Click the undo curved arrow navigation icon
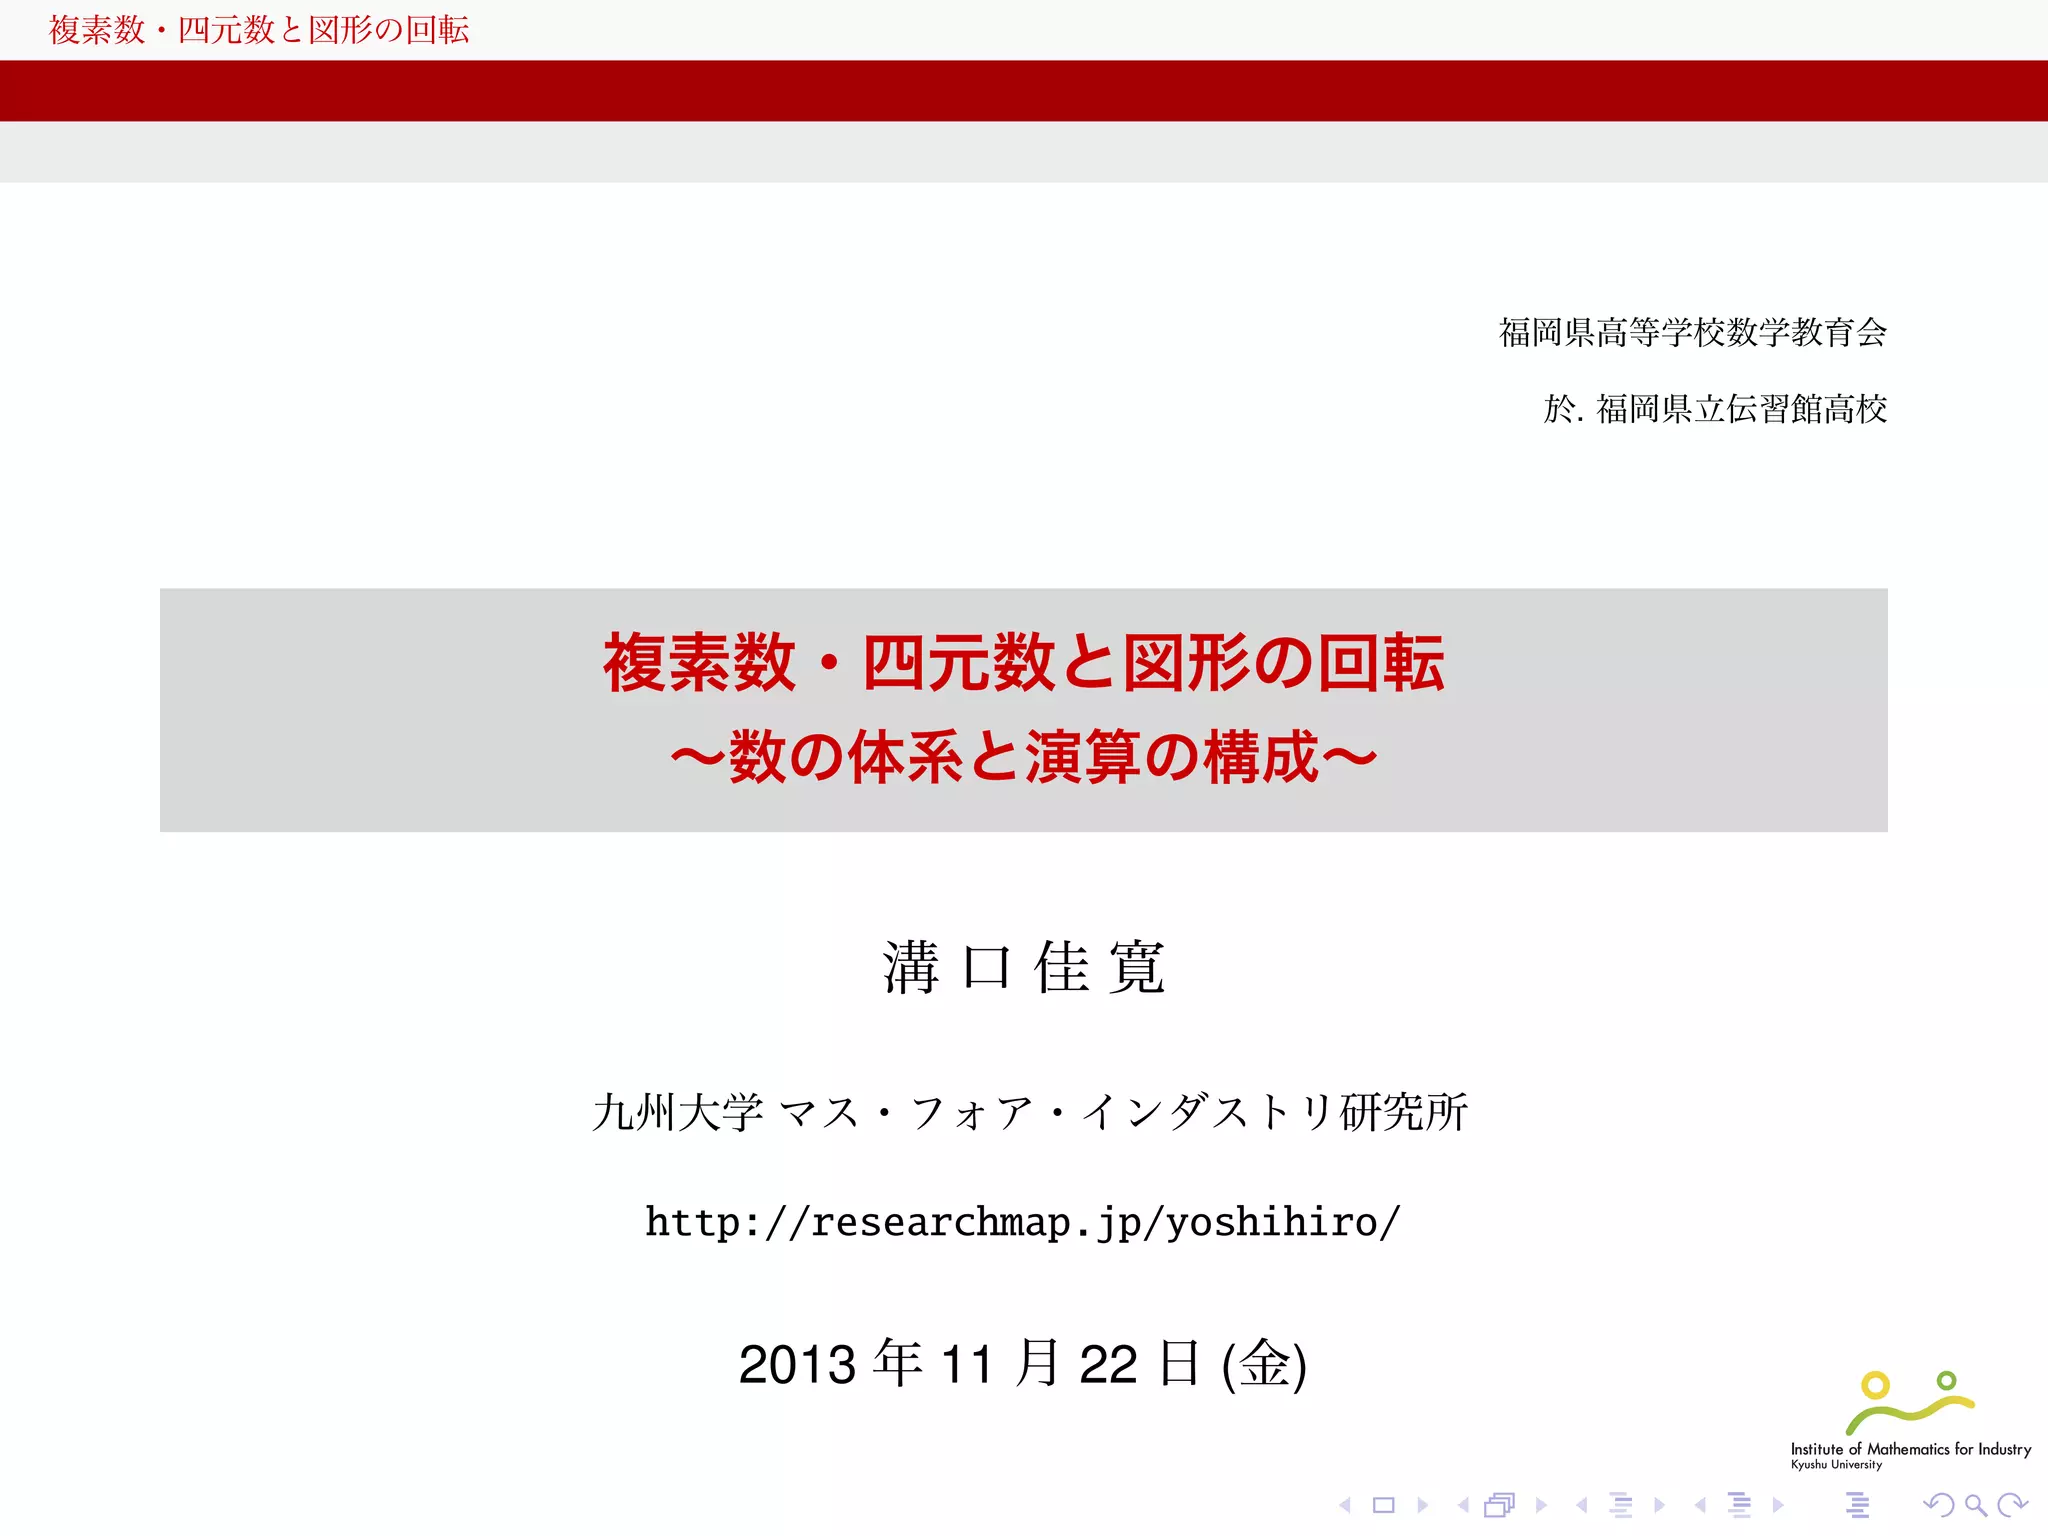The height and width of the screenshot is (1536, 2048). click(x=1938, y=1505)
